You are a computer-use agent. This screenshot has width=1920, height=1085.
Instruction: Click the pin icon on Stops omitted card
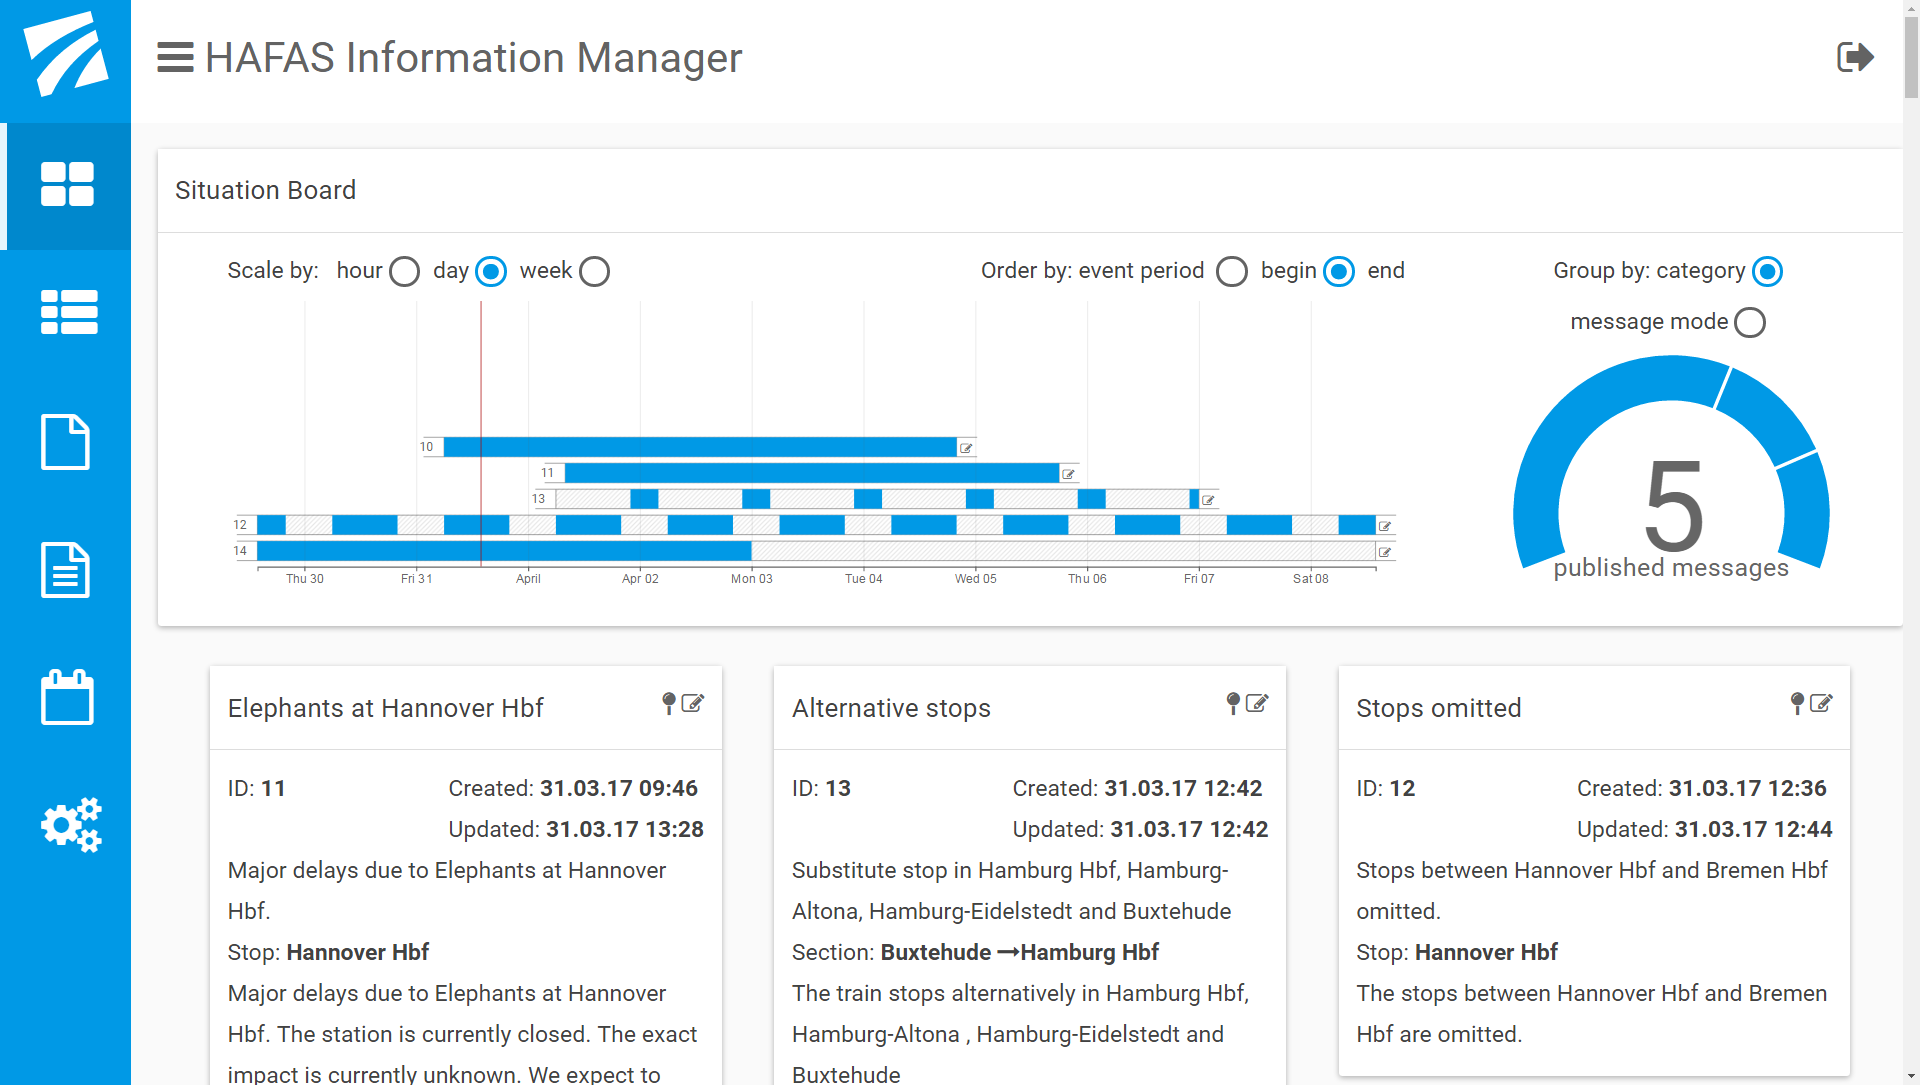coord(1796,703)
